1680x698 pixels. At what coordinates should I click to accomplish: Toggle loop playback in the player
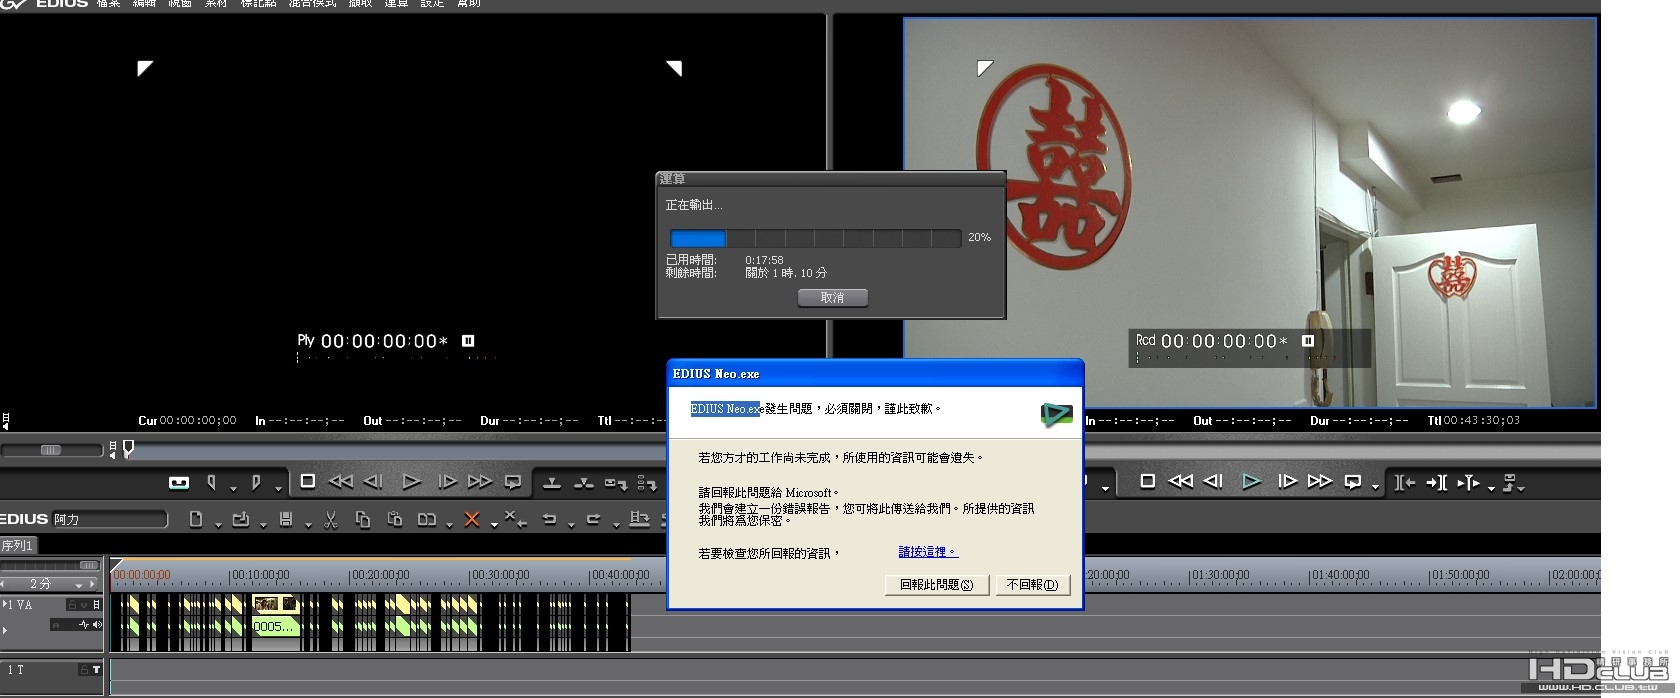tap(513, 482)
